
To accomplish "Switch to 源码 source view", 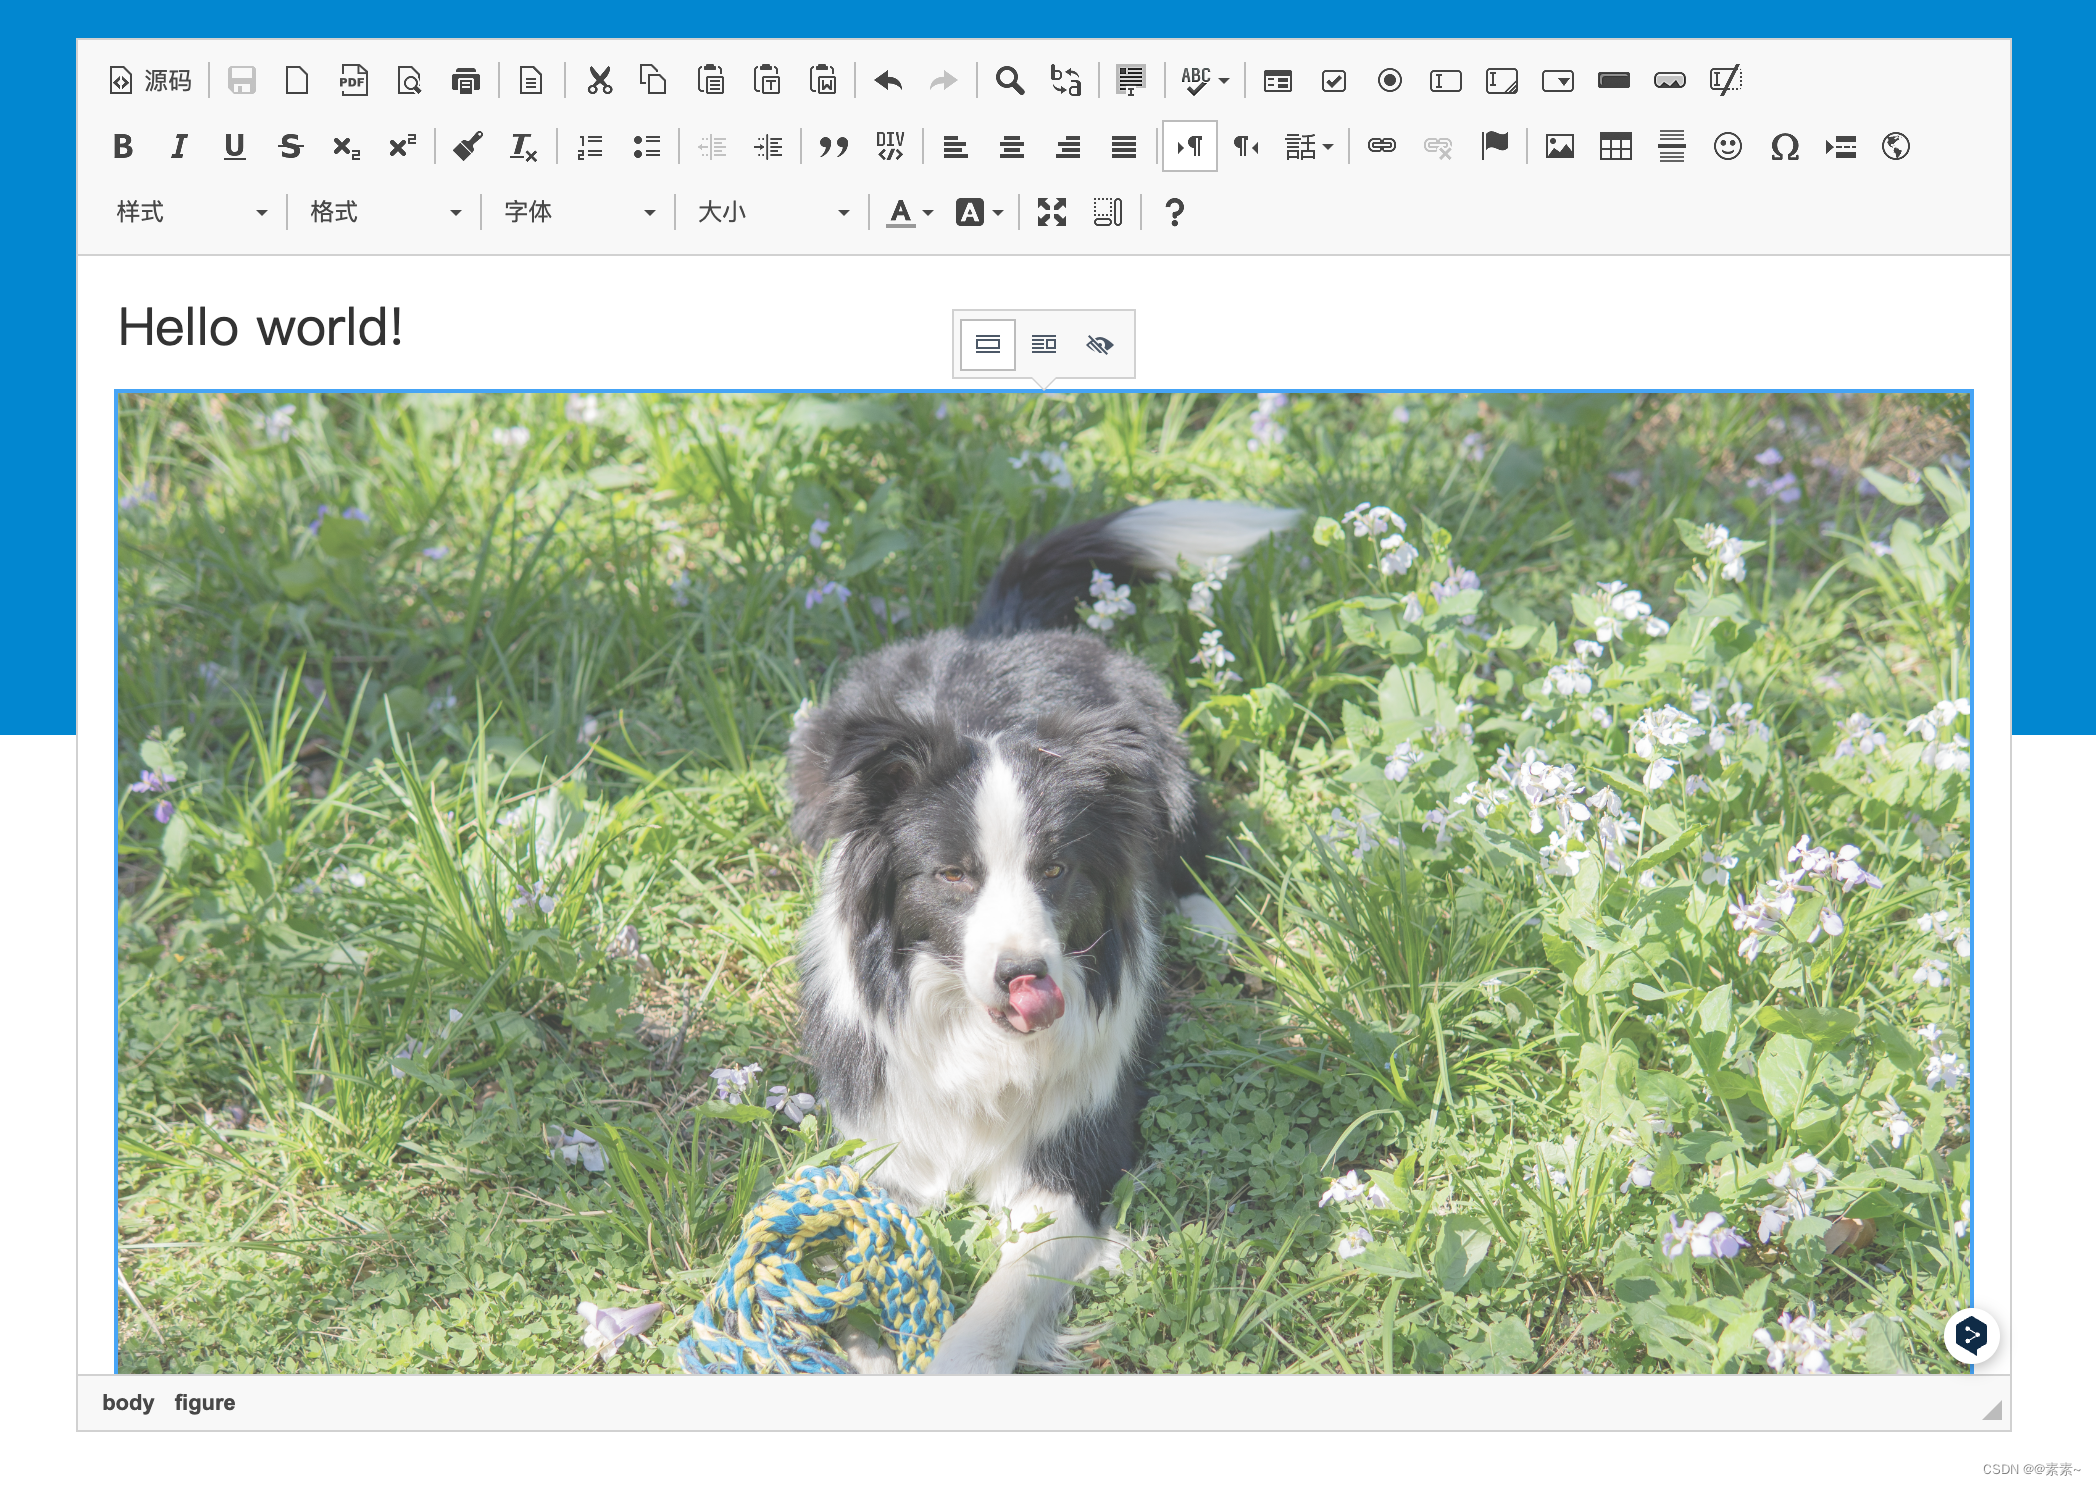I will click(x=151, y=80).
